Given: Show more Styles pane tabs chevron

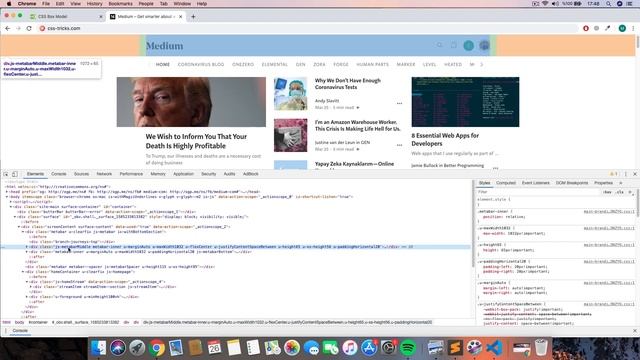Looking at the screenshot, I should click(x=621, y=183).
